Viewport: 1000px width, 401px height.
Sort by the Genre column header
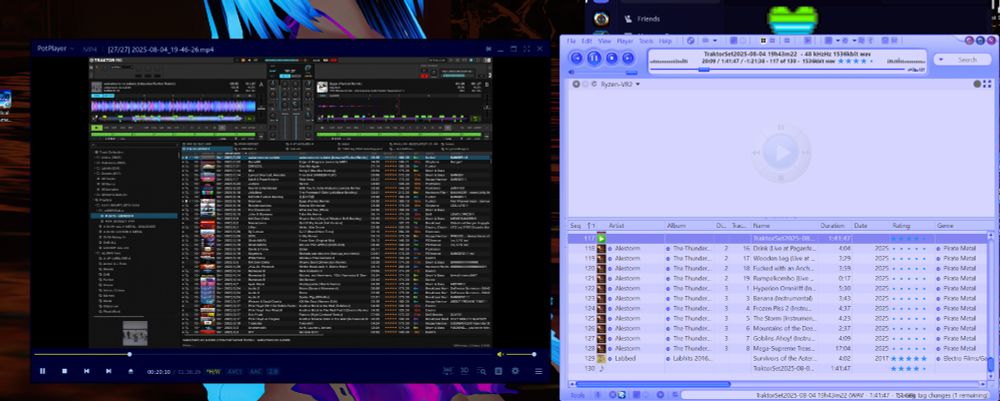tap(945, 226)
